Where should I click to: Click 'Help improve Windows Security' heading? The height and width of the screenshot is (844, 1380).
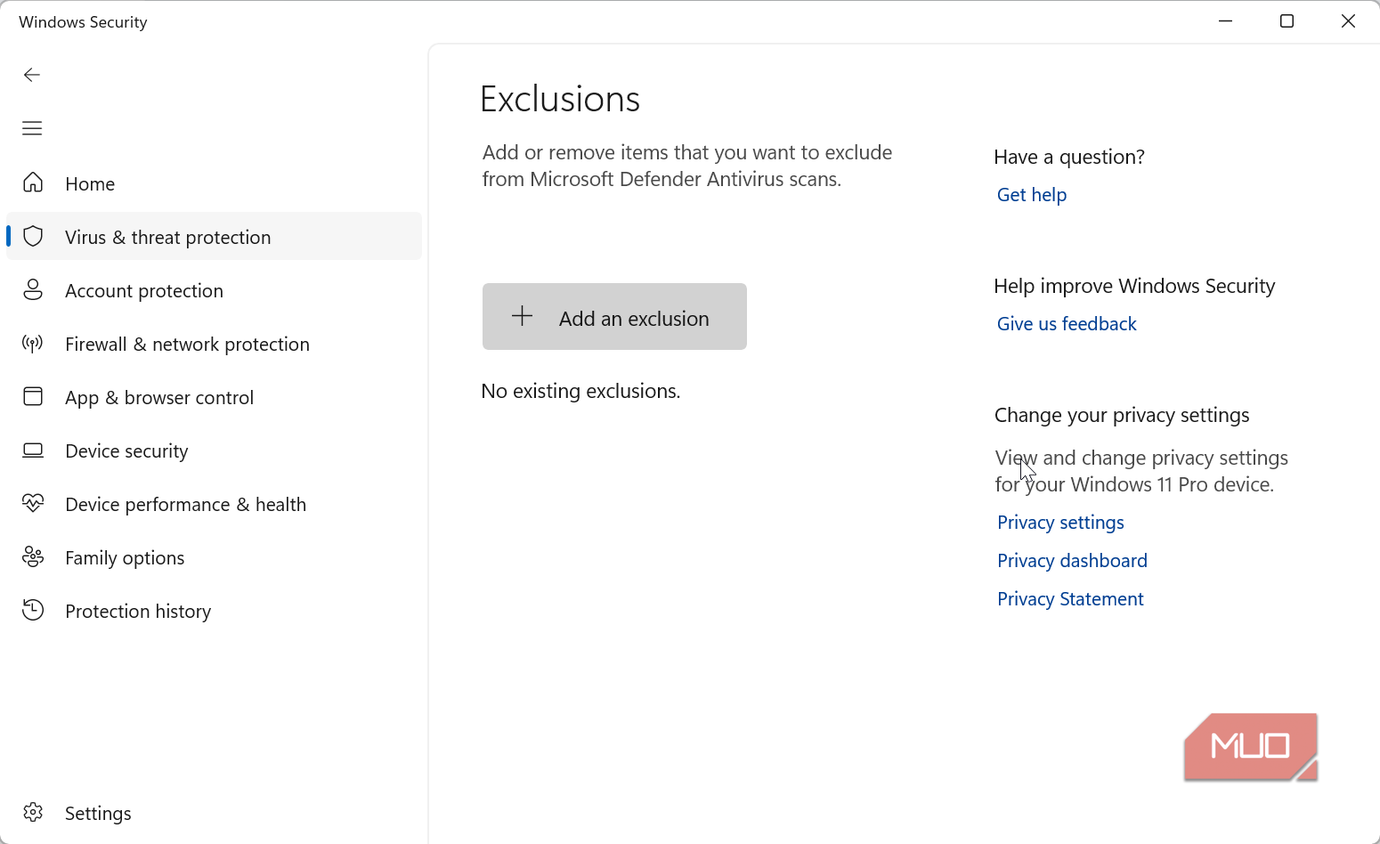coord(1134,286)
